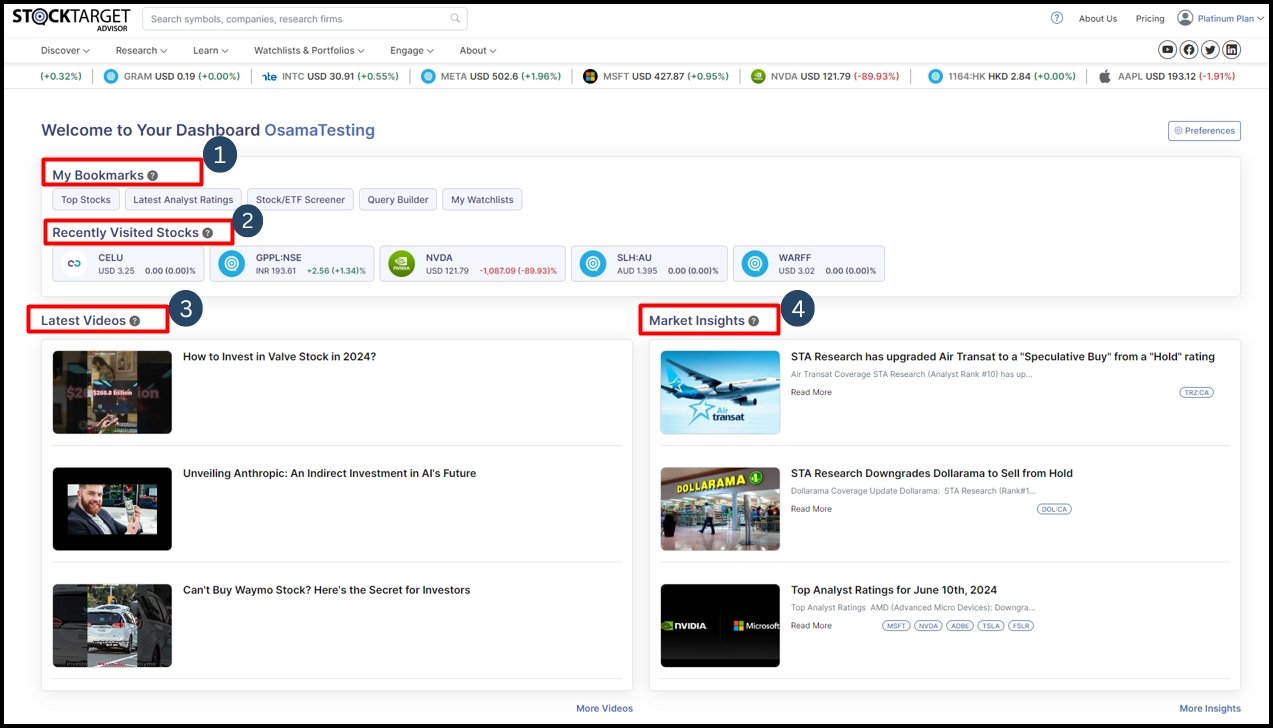
Task: Click the help icon next to Market Insights
Action: pyautogui.click(x=753, y=319)
